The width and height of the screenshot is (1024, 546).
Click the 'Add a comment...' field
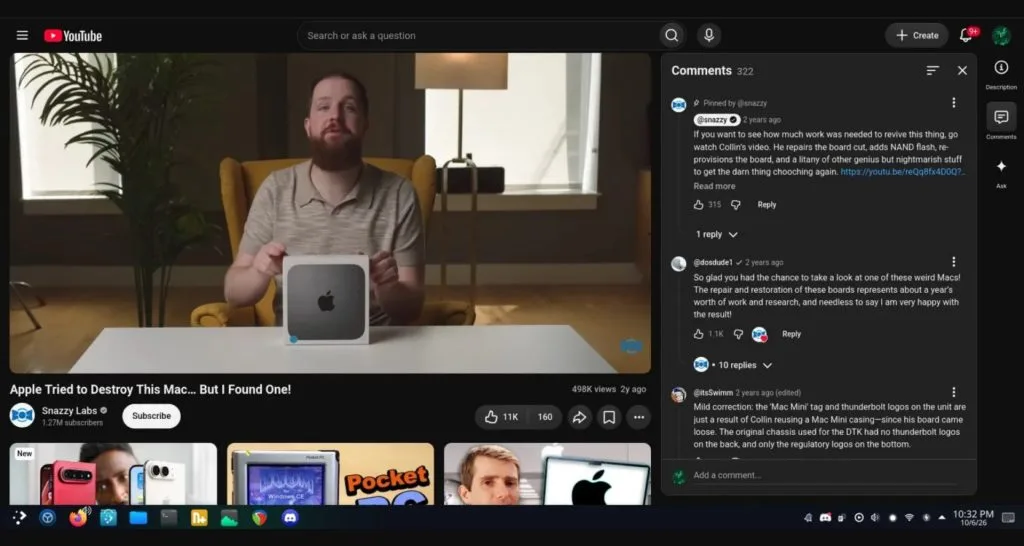[x=825, y=475]
